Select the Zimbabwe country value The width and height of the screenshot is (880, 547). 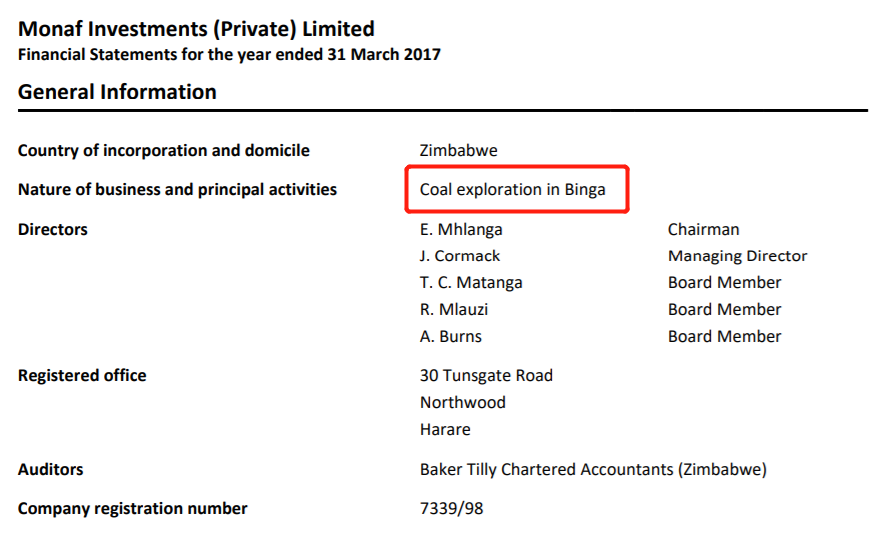pyautogui.click(x=459, y=150)
